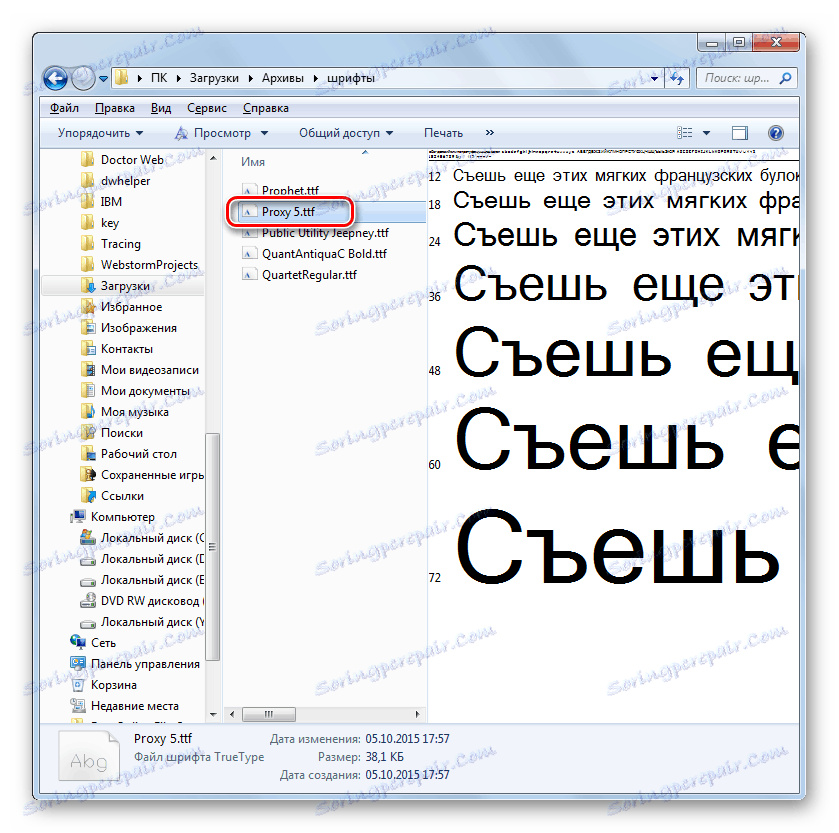Select Локальный диск (C in tree
This screenshot has height=833, width=839.
click(152, 538)
